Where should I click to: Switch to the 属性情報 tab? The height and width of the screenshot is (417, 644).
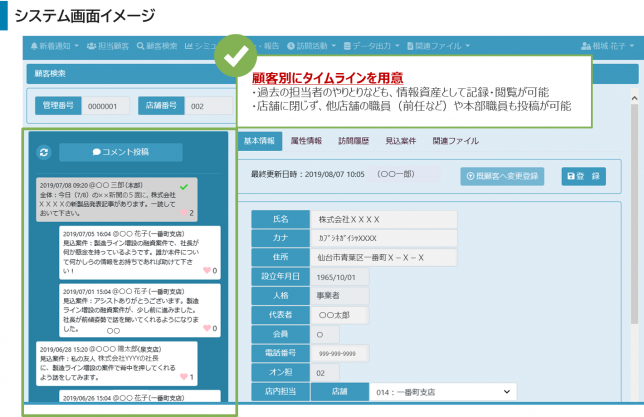306,141
